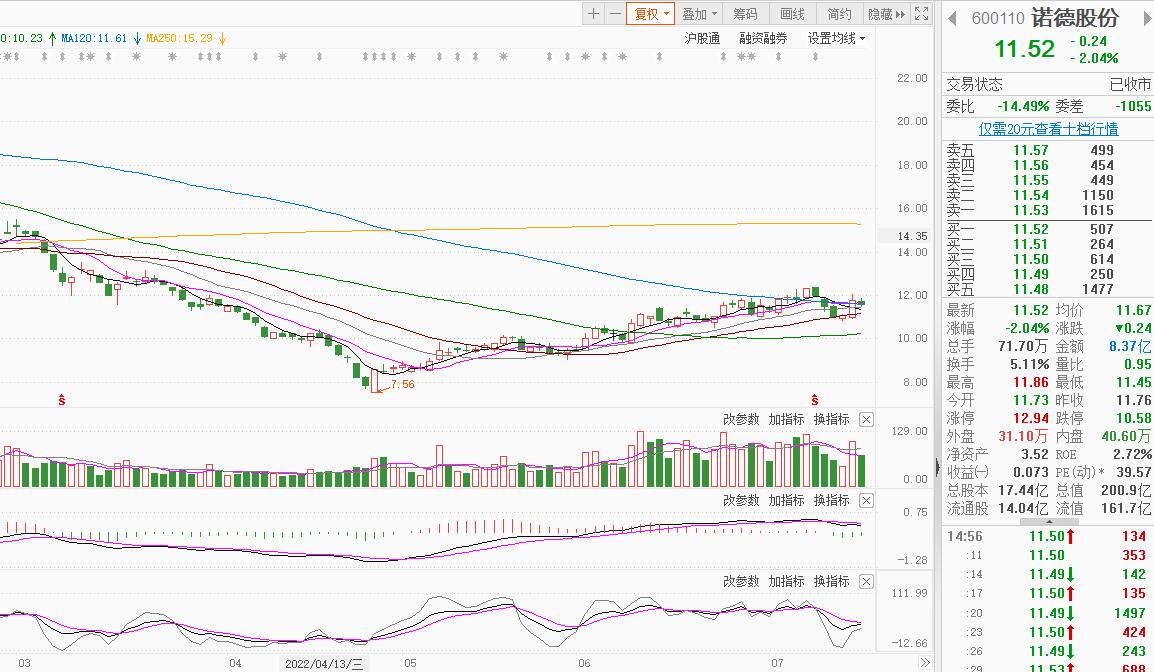1154x672 pixels.
Task: Close the MACD indicator panel
Action: coord(866,500)
